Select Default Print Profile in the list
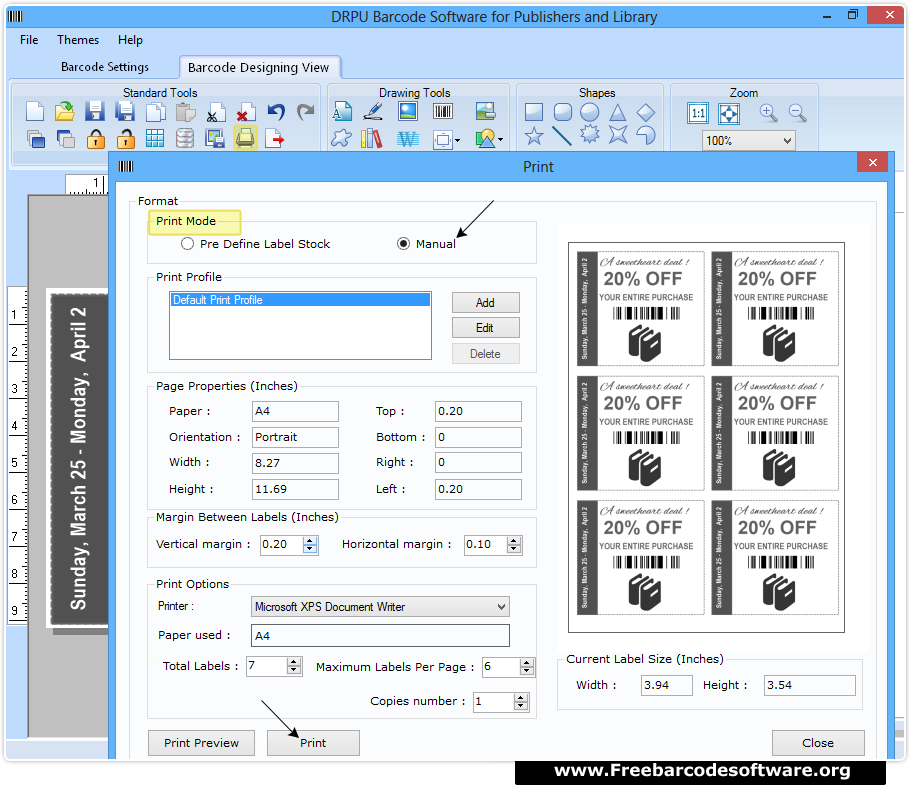This screenshot has width=910, height=785. 300,299
